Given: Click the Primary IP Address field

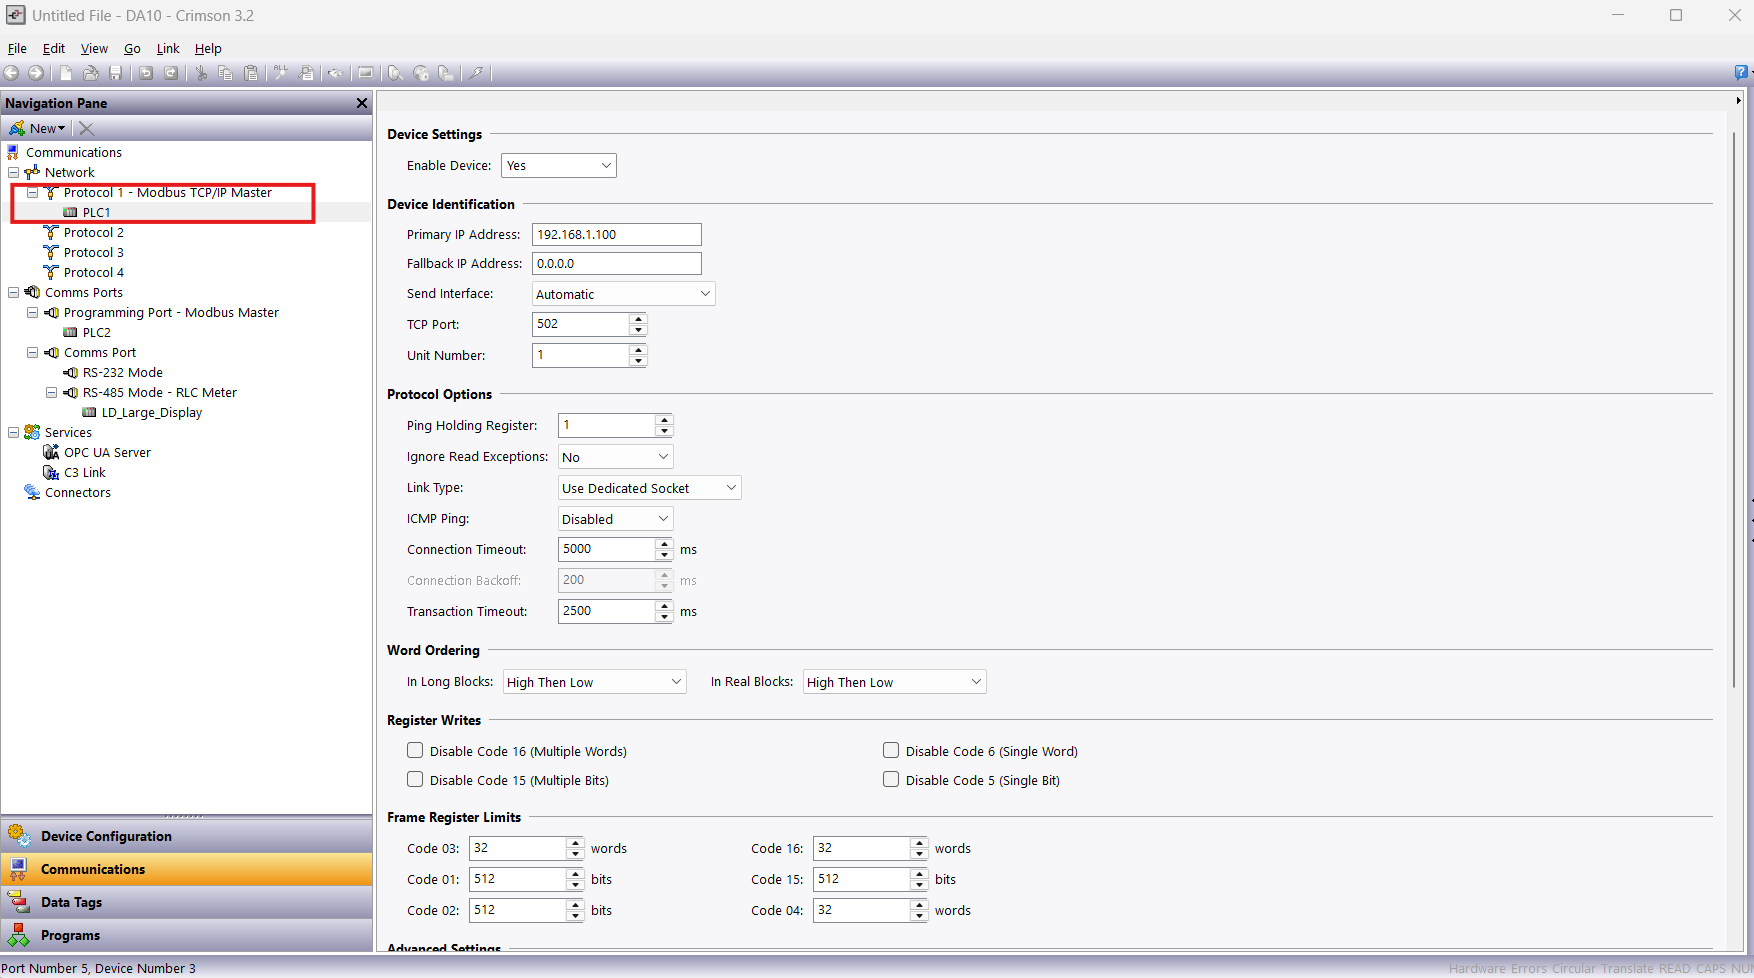Looking at the screenshot, I should point(616,235).
